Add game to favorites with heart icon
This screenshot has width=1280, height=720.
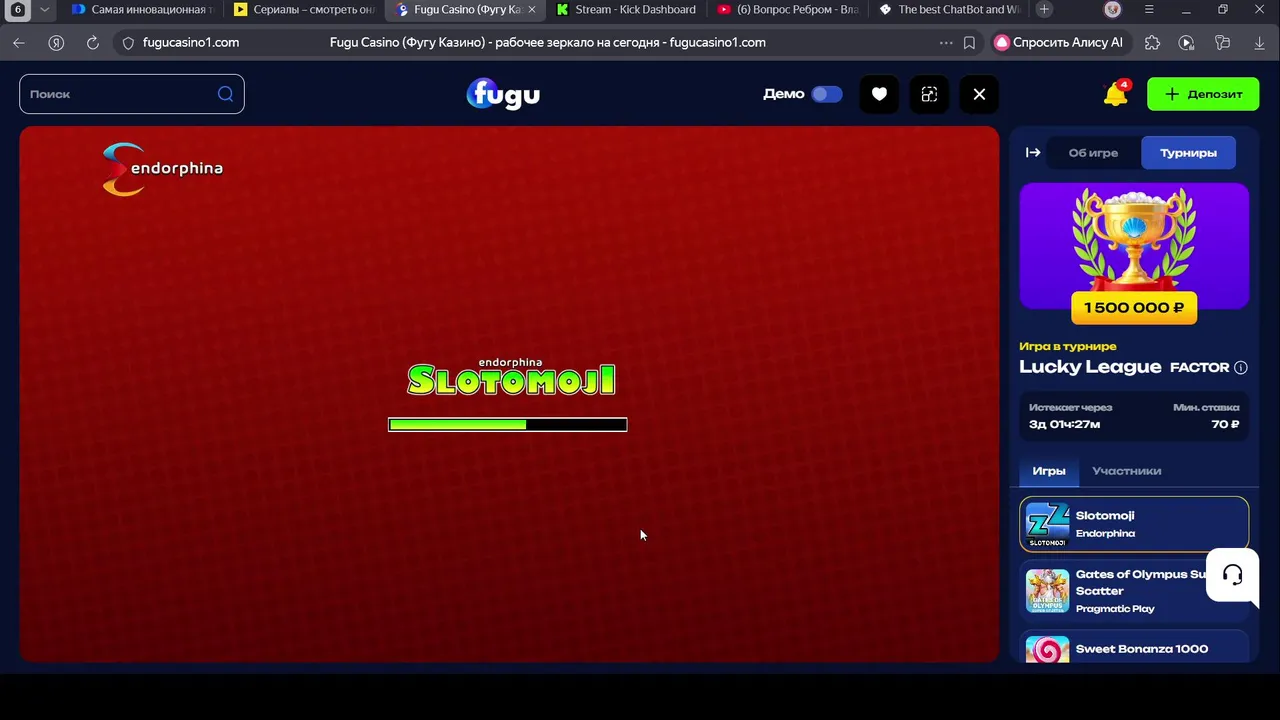(879, 94)
